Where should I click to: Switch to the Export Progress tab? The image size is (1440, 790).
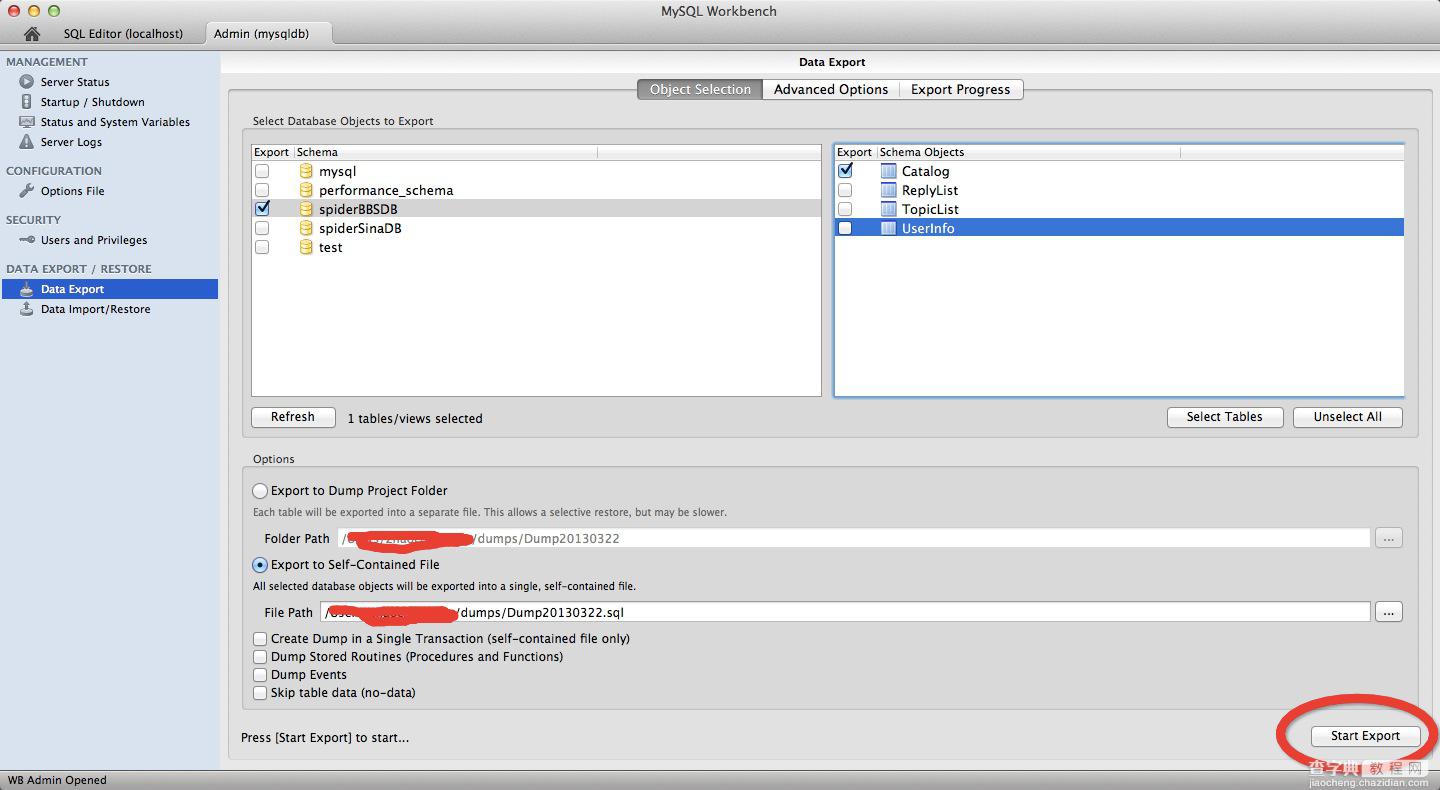tap(961, 89)
